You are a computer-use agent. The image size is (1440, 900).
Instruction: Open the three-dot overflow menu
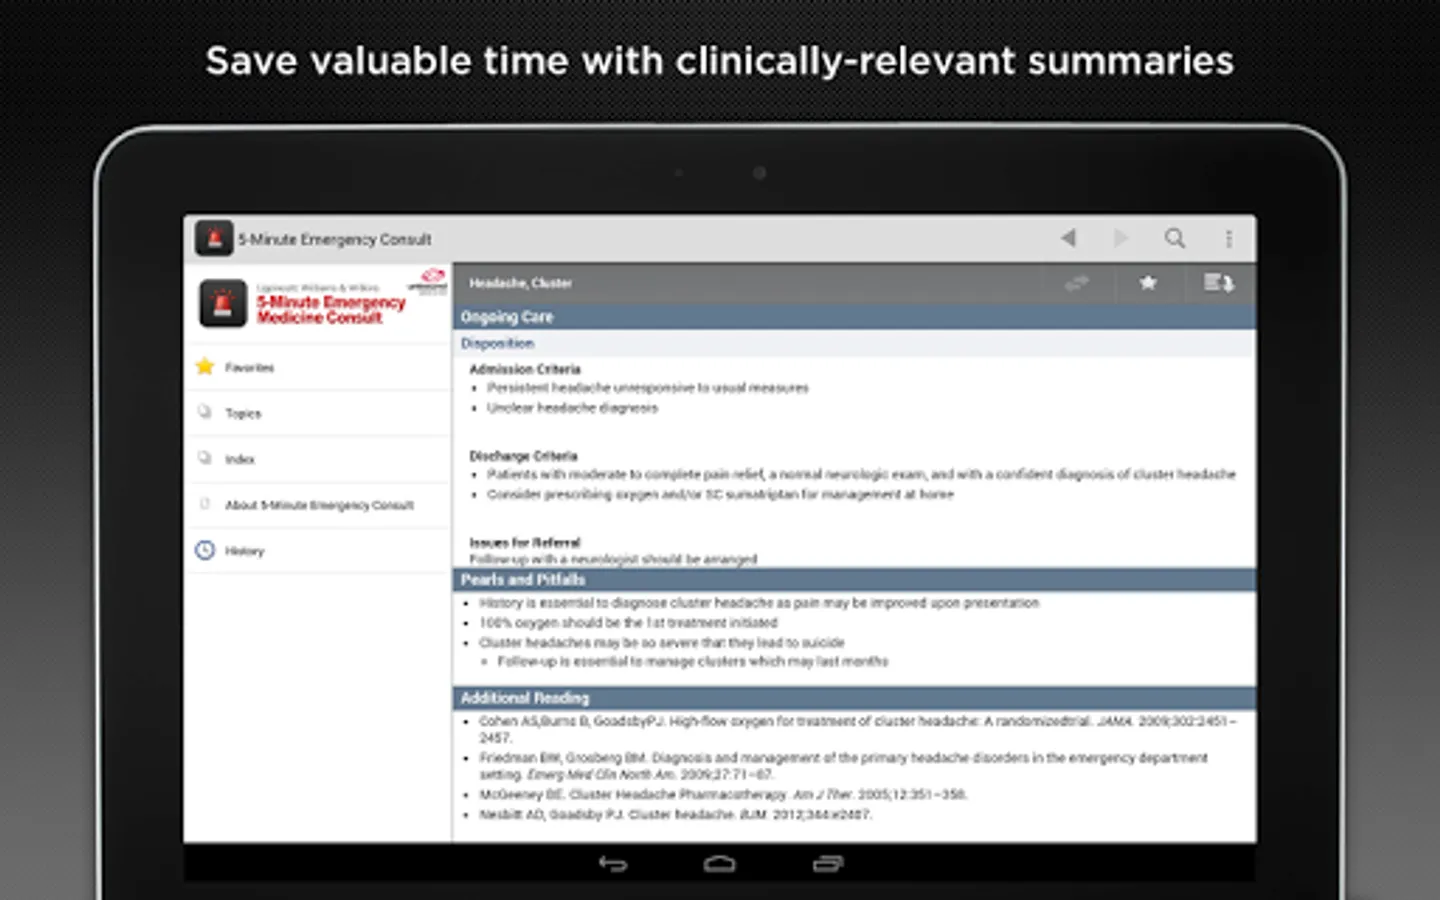pyautogui.click(x=1229, y=238)
